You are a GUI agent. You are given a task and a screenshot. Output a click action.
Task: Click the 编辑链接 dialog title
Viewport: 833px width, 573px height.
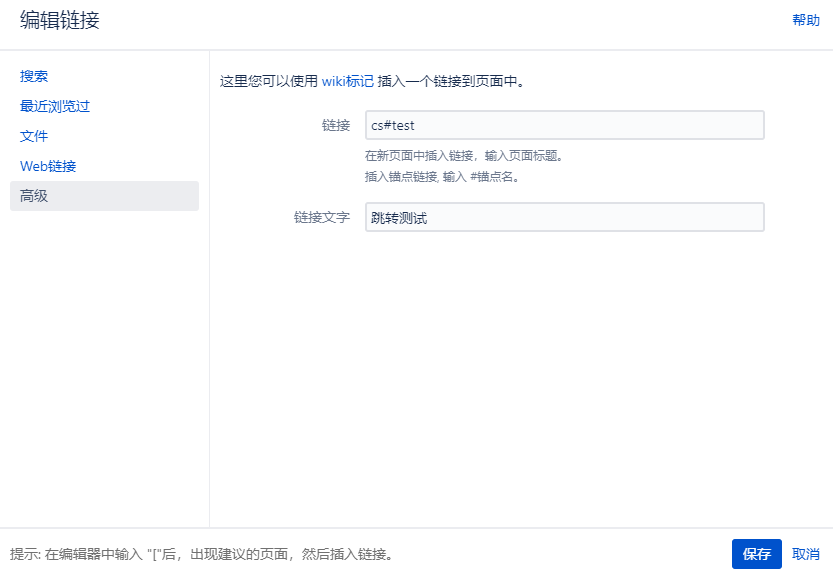pos(60,20)
